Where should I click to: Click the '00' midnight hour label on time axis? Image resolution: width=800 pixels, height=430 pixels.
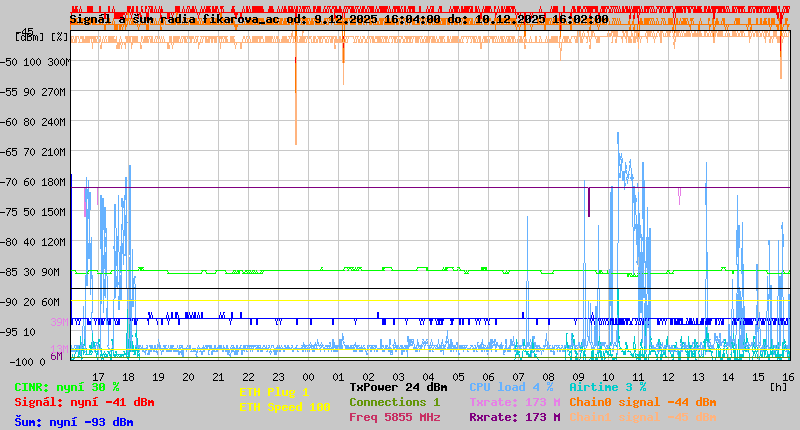[x=308, y=377]
